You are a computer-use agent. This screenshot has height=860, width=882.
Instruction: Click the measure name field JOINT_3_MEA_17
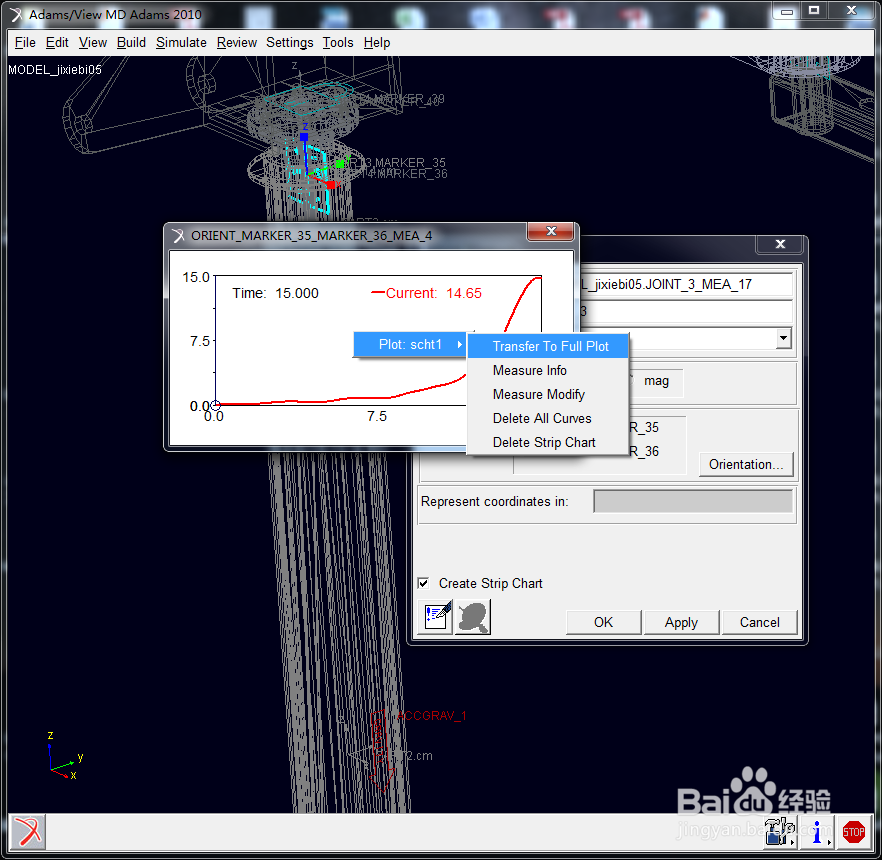pyautogui.click(x=686, y=284)
